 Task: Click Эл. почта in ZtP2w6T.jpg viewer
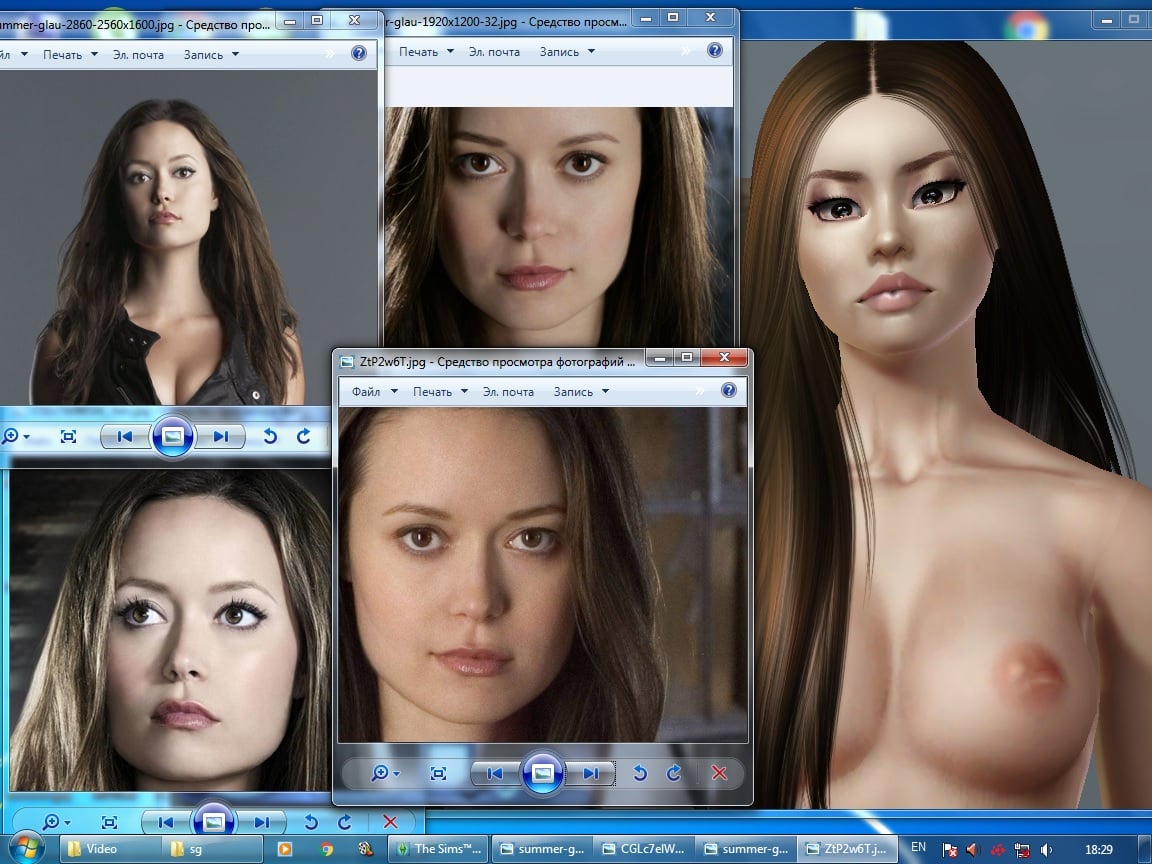point(508,391)
